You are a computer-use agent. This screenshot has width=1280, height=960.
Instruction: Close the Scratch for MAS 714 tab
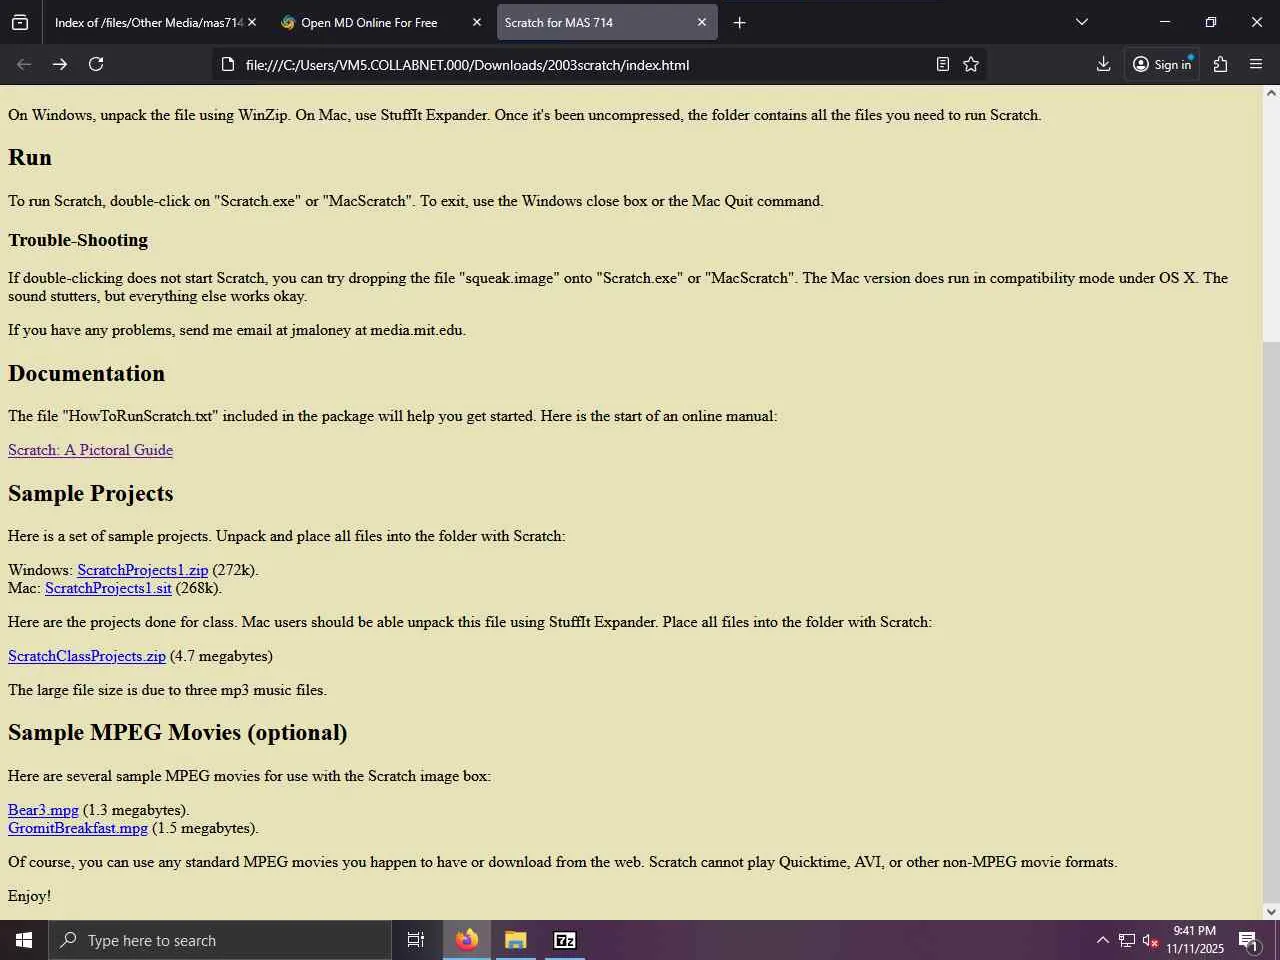pyautogui.click(x=701, y=22)
